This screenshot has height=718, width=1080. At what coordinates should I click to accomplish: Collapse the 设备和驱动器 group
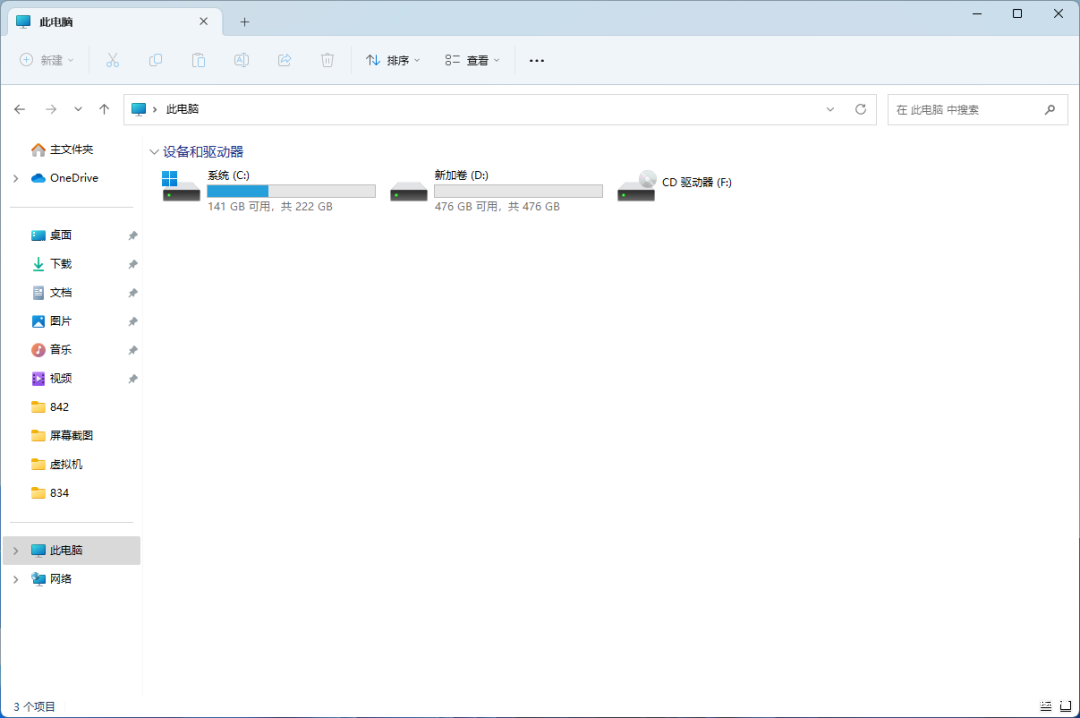pyautogui.click(x=153, y=152)
